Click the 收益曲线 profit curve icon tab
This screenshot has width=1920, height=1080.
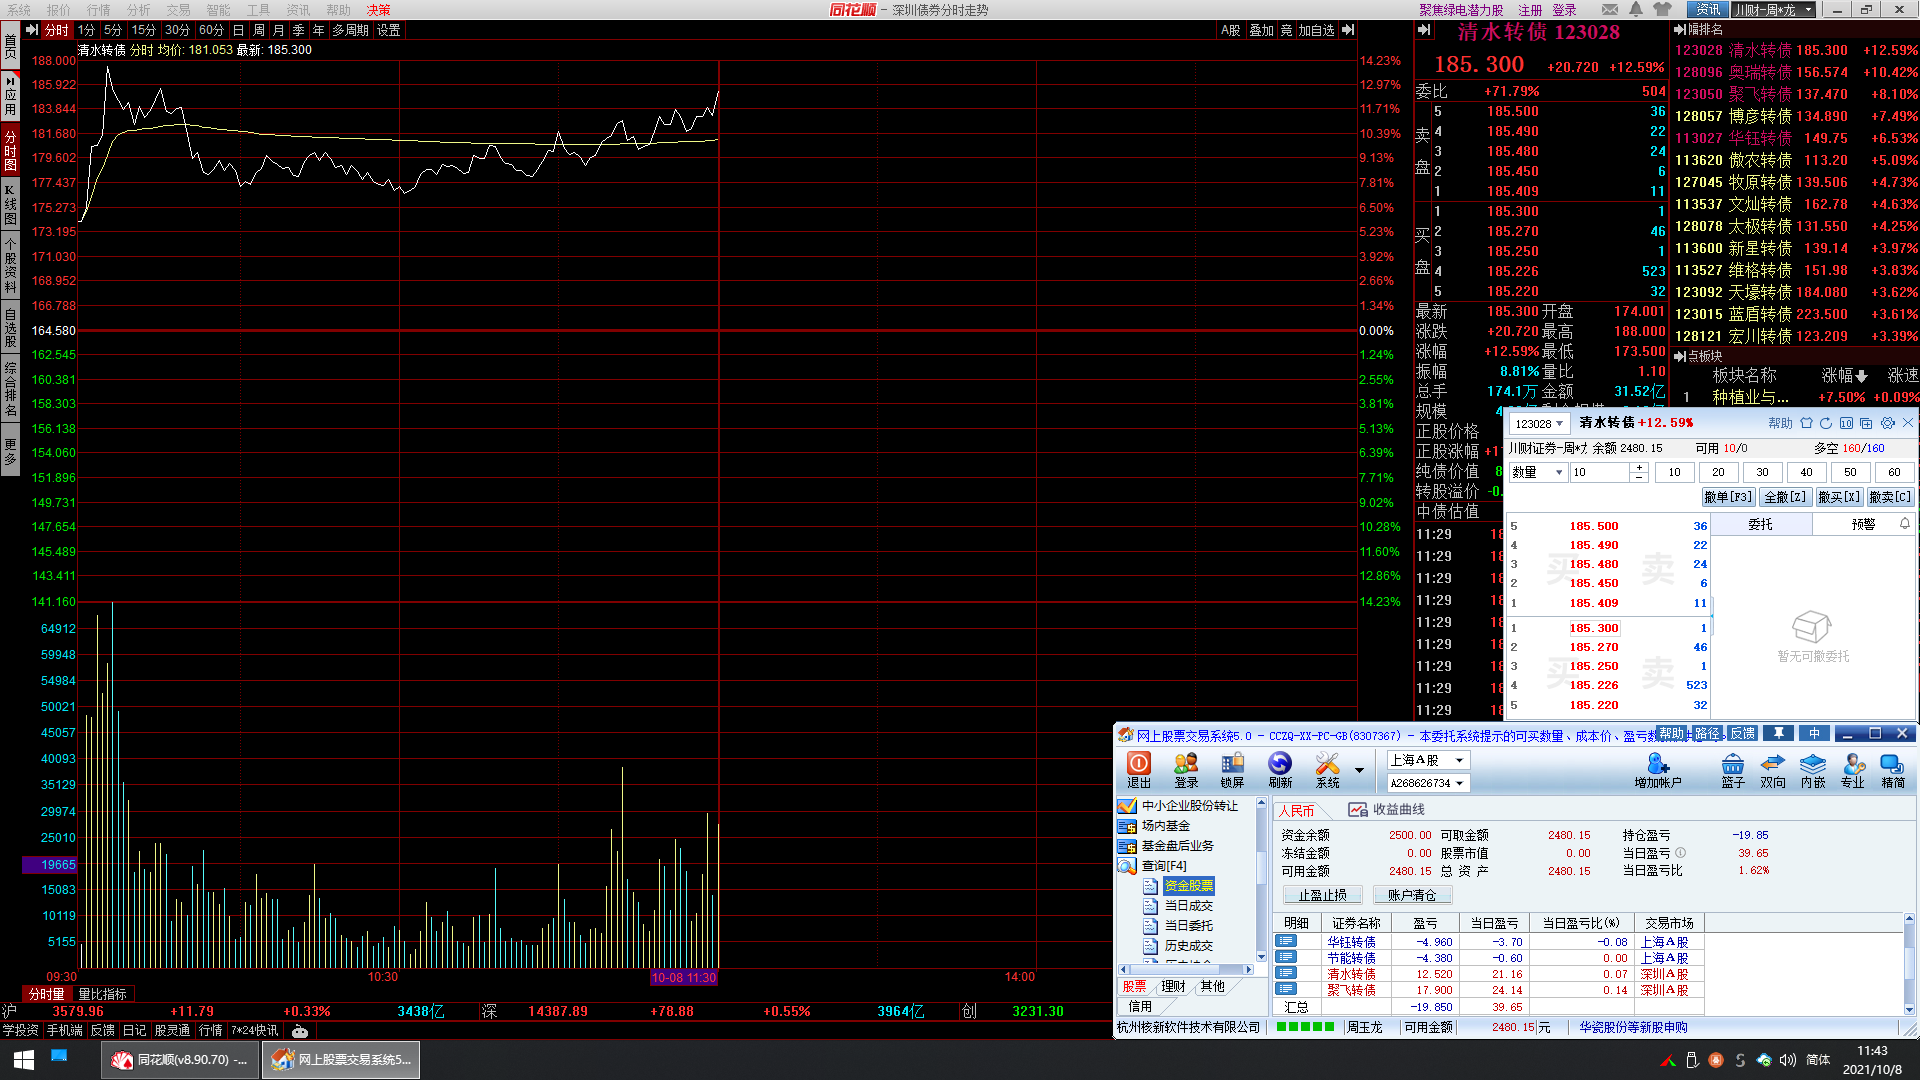tap(1386, 810)
